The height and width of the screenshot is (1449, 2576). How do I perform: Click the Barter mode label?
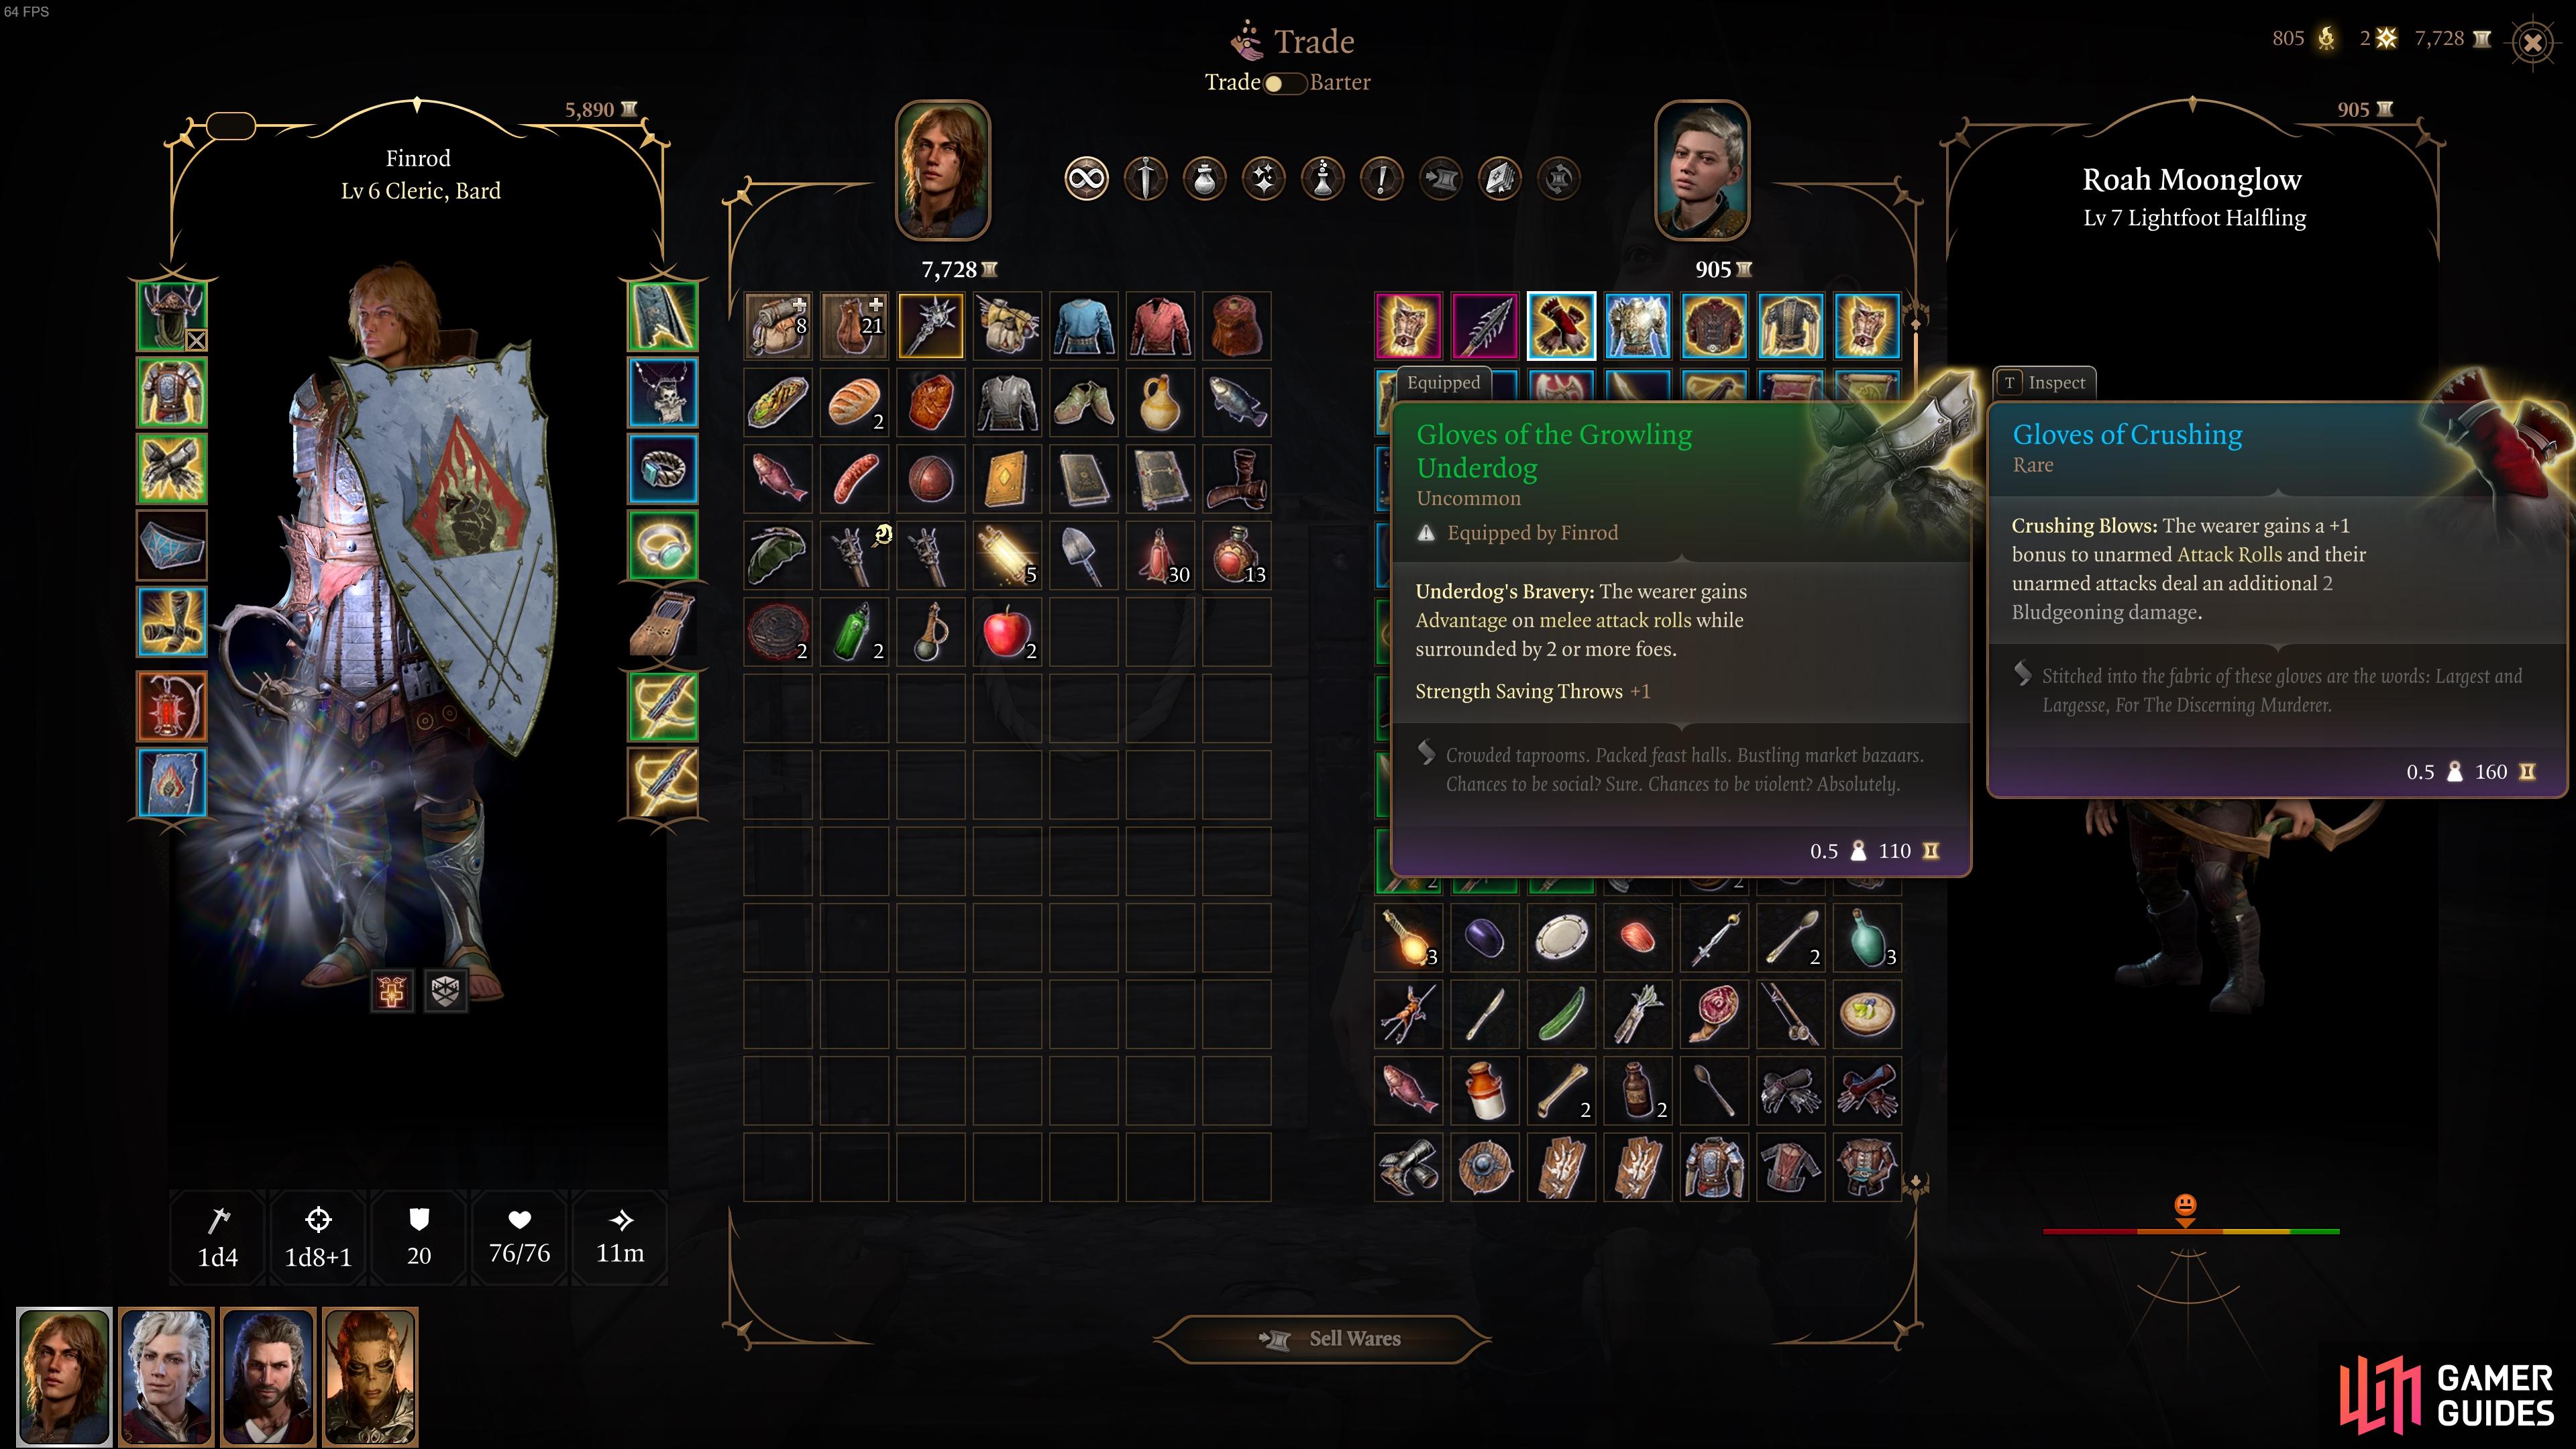coord(1340,82)
